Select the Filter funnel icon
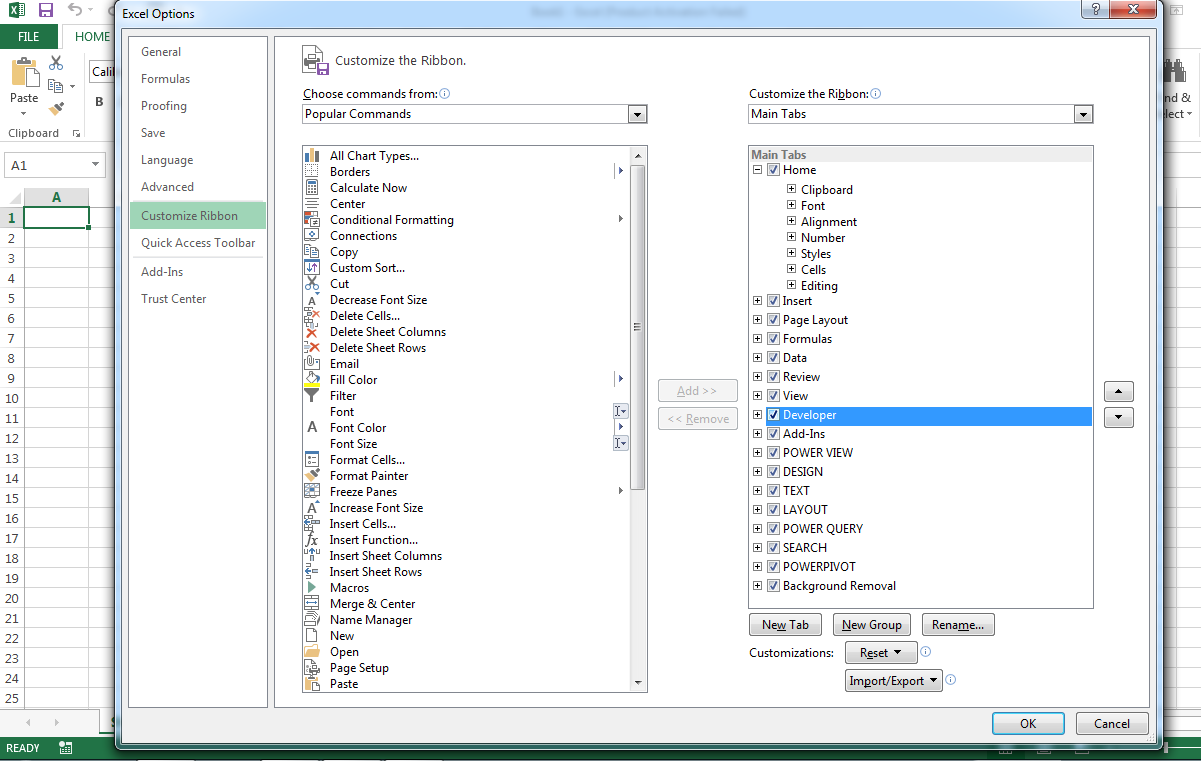Screen dimensions: 1201x761 click(x=310, y=395)
